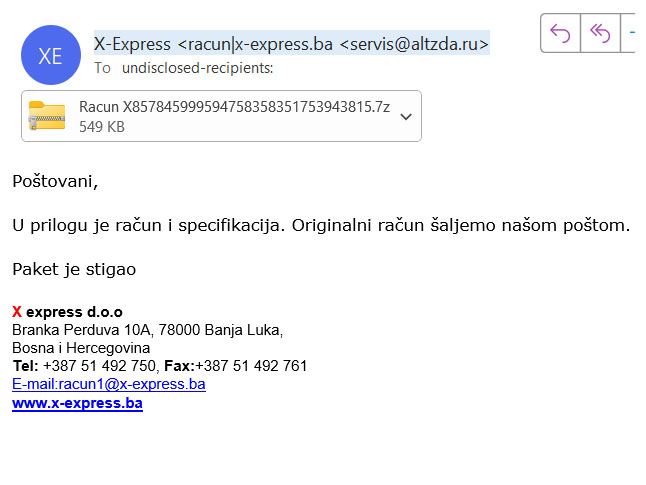646x485 pixels.
Task: Click the zip folder attachment icon
Action: tap(47, 116)
